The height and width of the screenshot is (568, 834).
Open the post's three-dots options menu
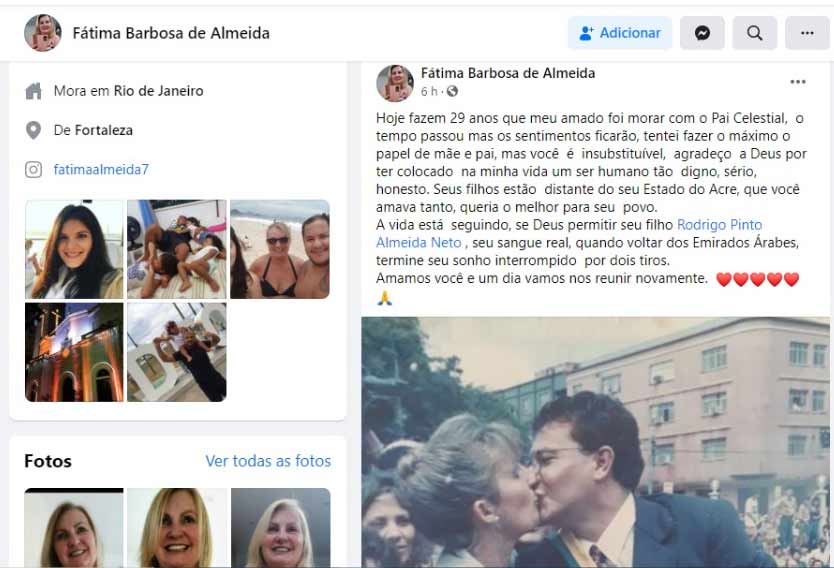(797, 82)
